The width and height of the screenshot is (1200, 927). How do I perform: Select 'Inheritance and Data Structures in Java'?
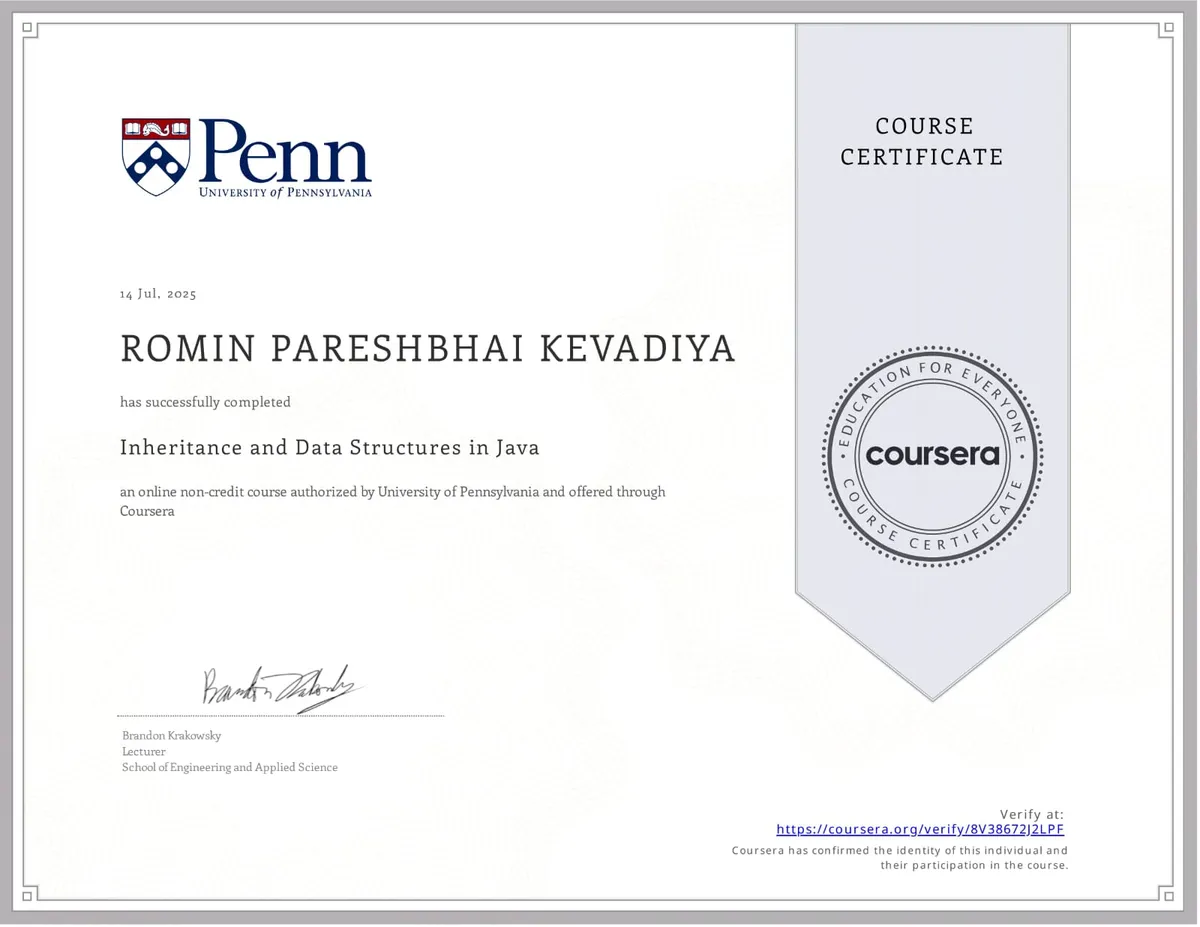tap(330, 447)
